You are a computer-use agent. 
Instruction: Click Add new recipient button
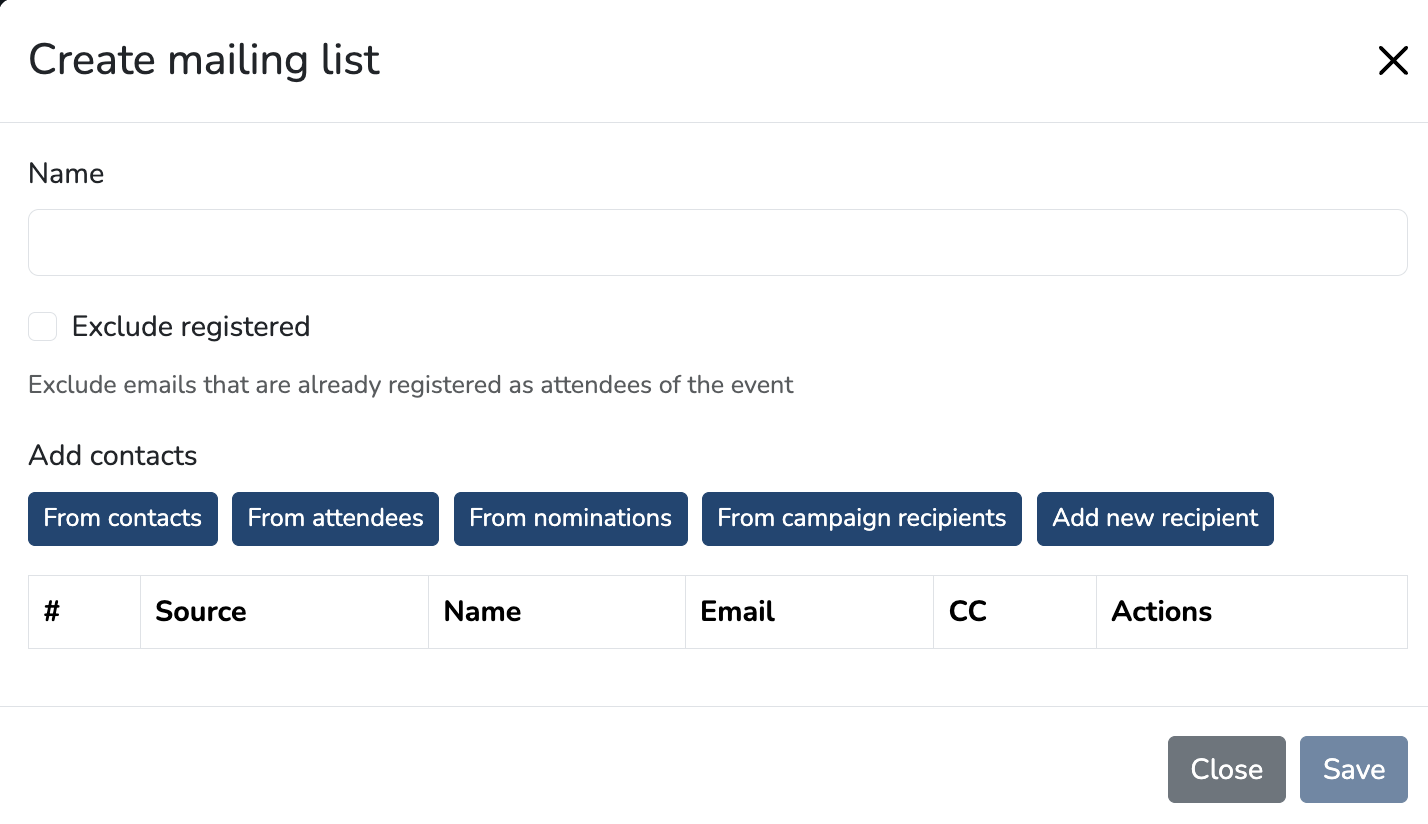pos(1154,518)
